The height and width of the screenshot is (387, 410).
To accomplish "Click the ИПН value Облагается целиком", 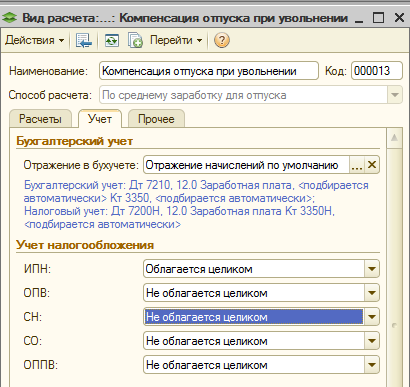I will pyautogui.click(x=254, y=269).
